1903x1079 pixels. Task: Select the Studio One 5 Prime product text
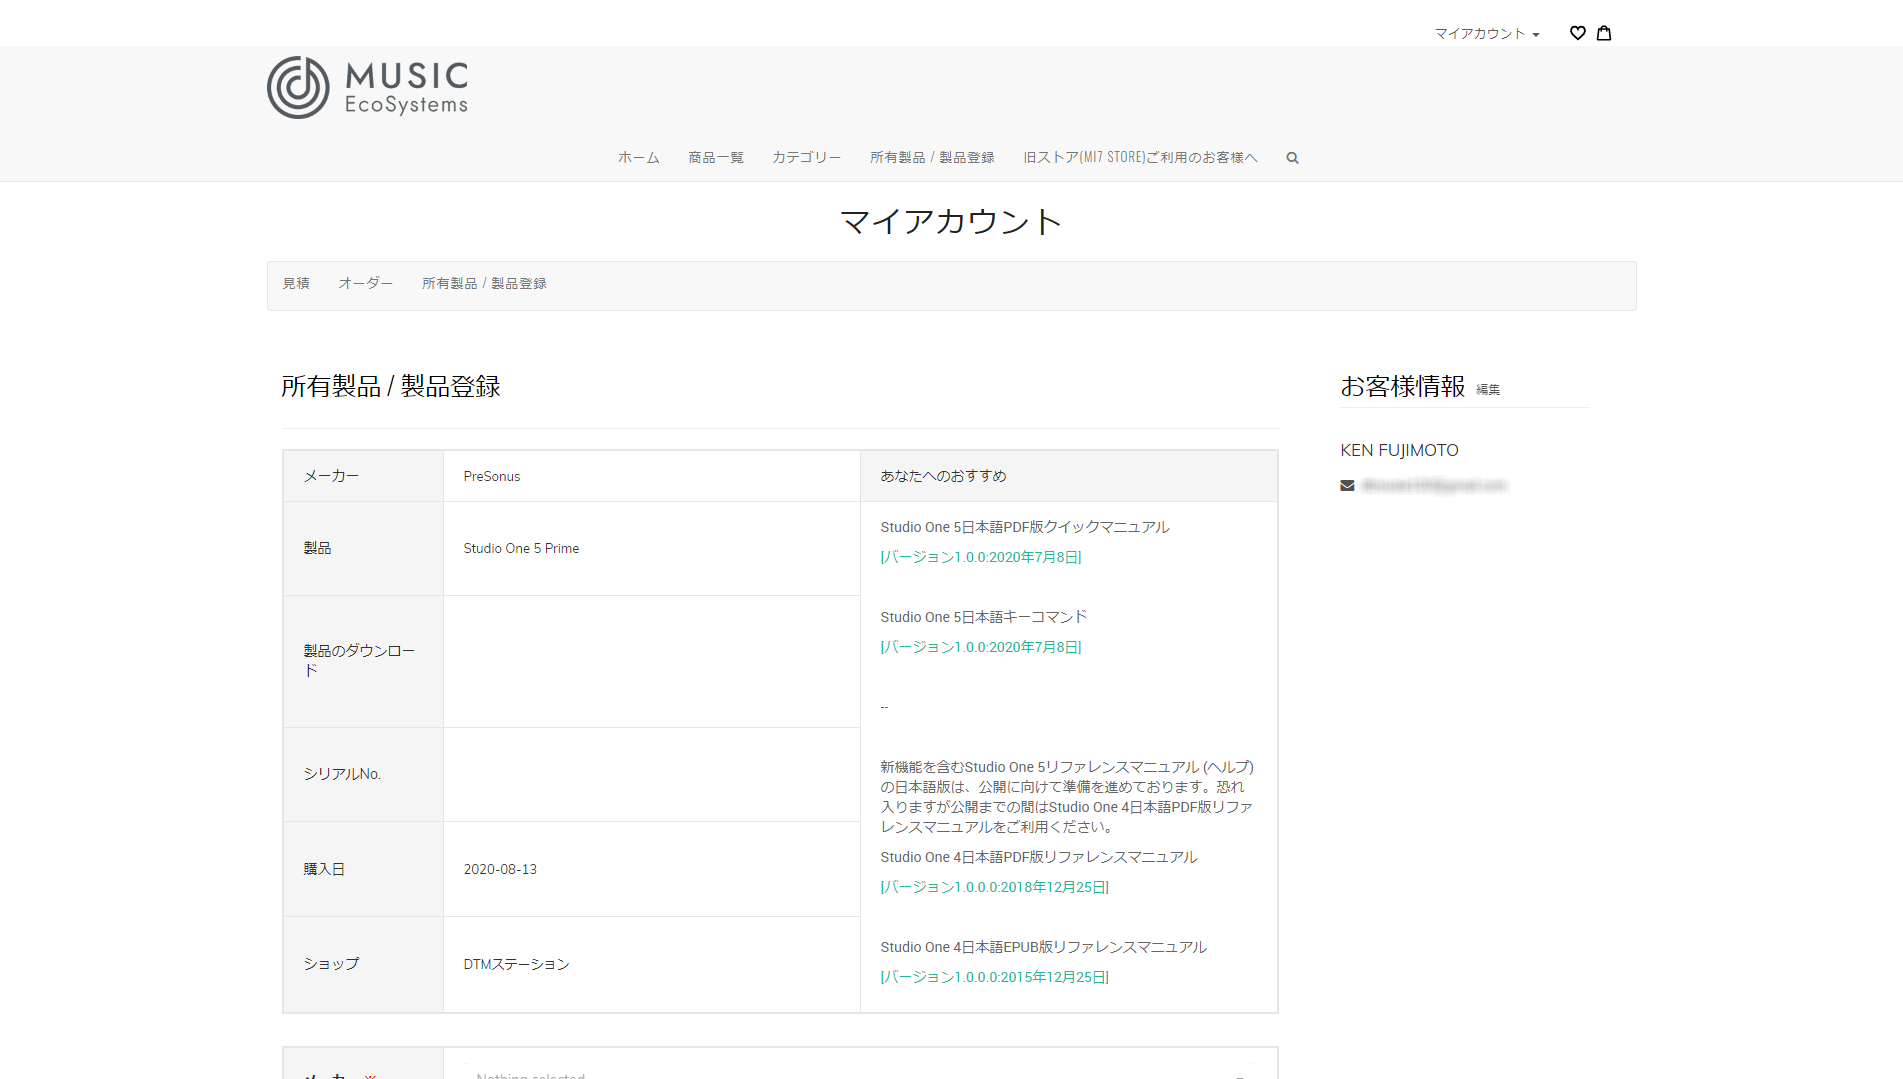pos(521,549)
